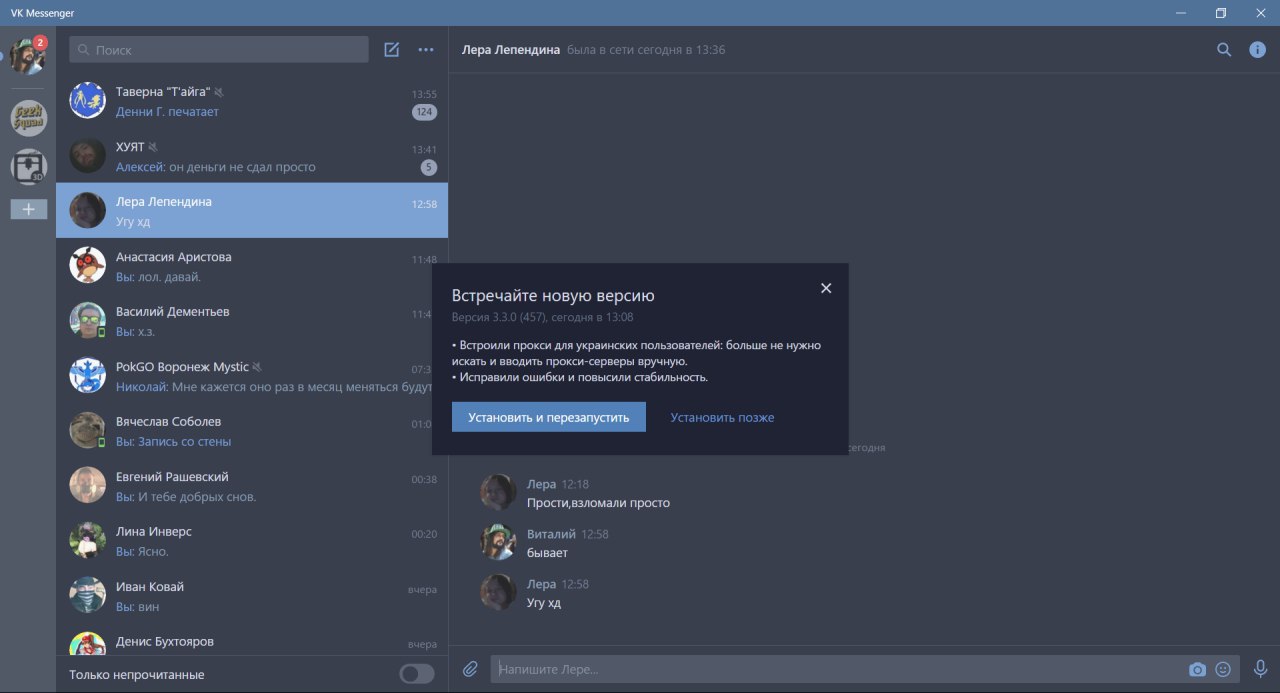This screenshot has height=693, width=1280.
Task: Click PokGO Воронеж Mystic avatar
Action: (x=88, y=375)
